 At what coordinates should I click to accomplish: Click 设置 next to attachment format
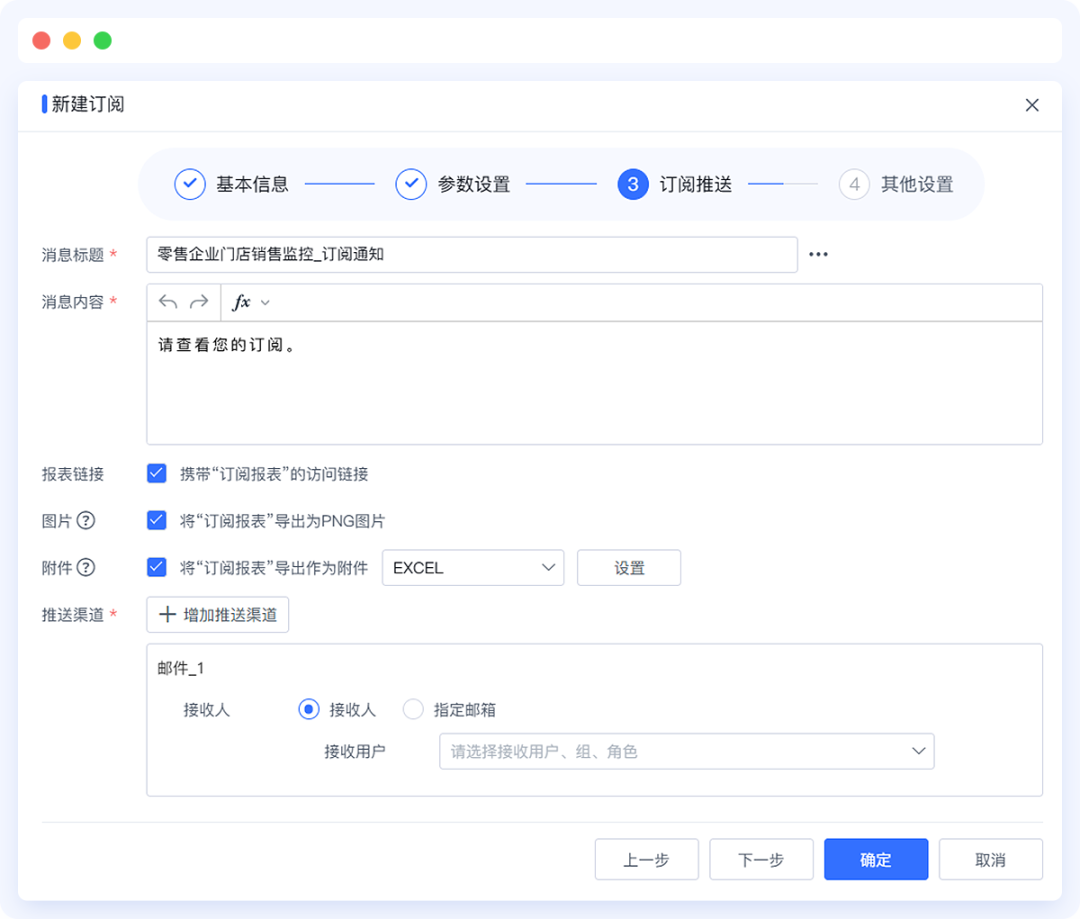628,567
